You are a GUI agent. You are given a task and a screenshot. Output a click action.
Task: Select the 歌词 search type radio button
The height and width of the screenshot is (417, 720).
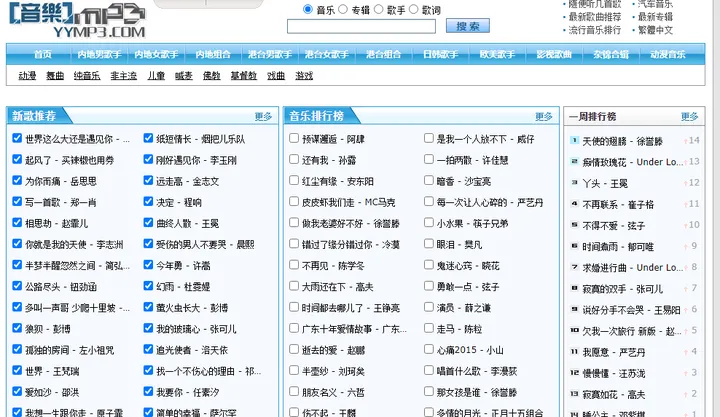pyautogui.click(x=414, y=9)
